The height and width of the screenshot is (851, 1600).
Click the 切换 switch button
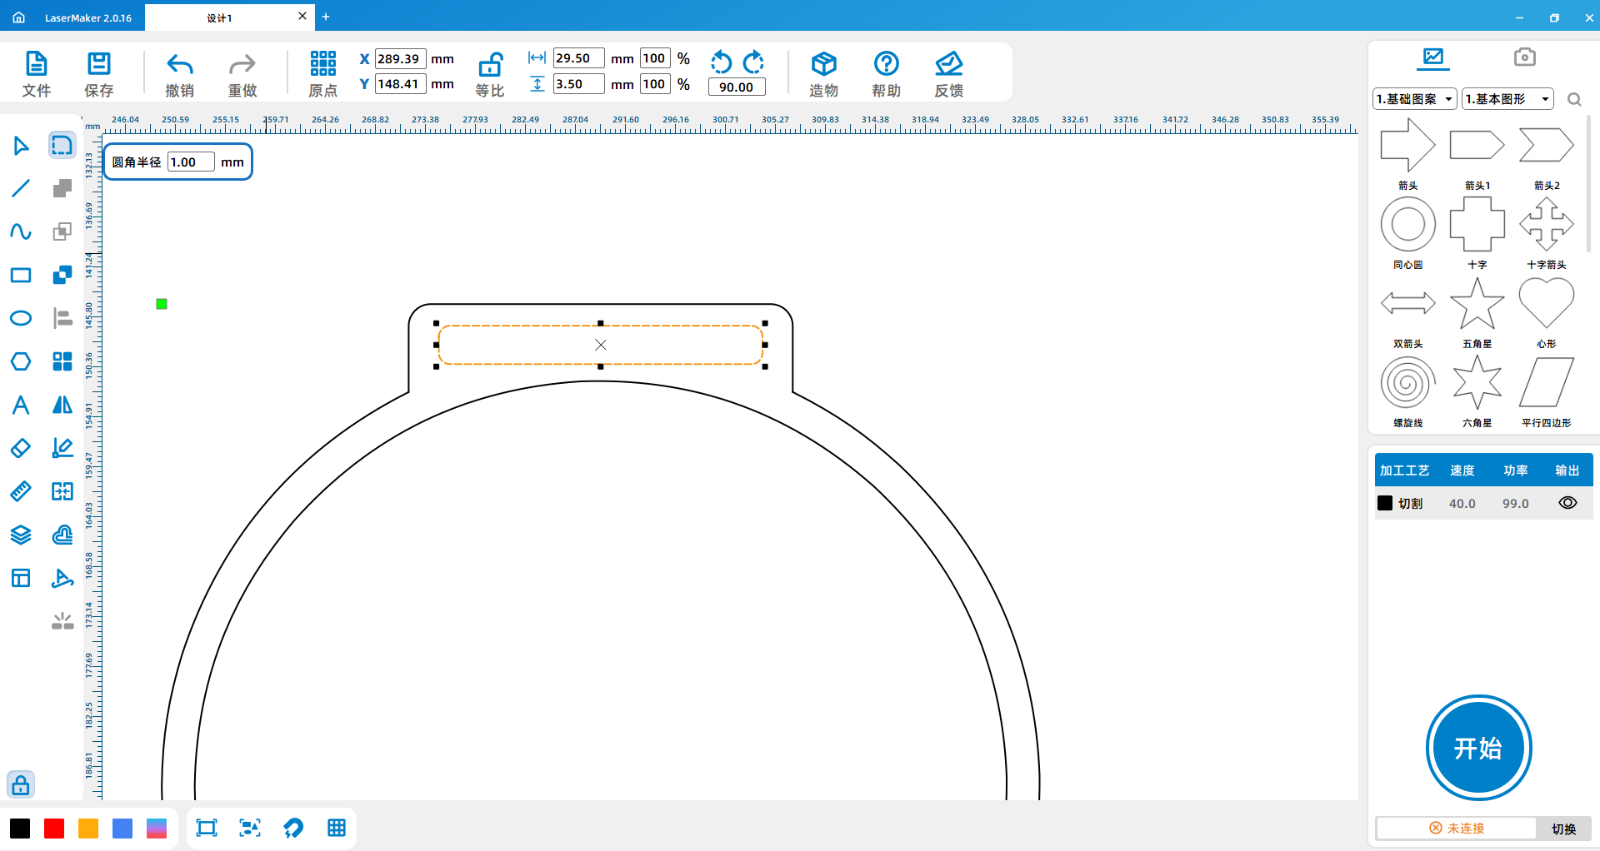(1563, 829)
